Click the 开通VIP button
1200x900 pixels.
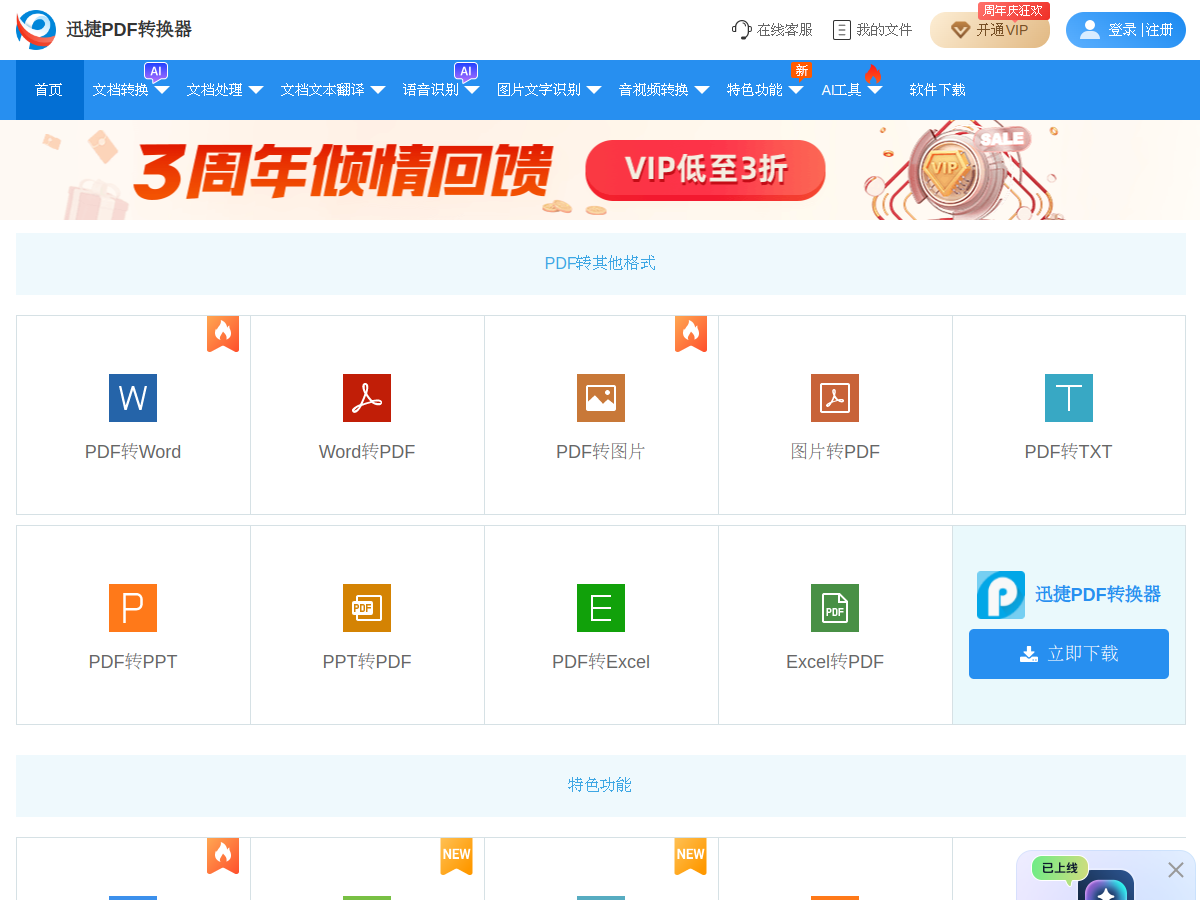(990, 30)
